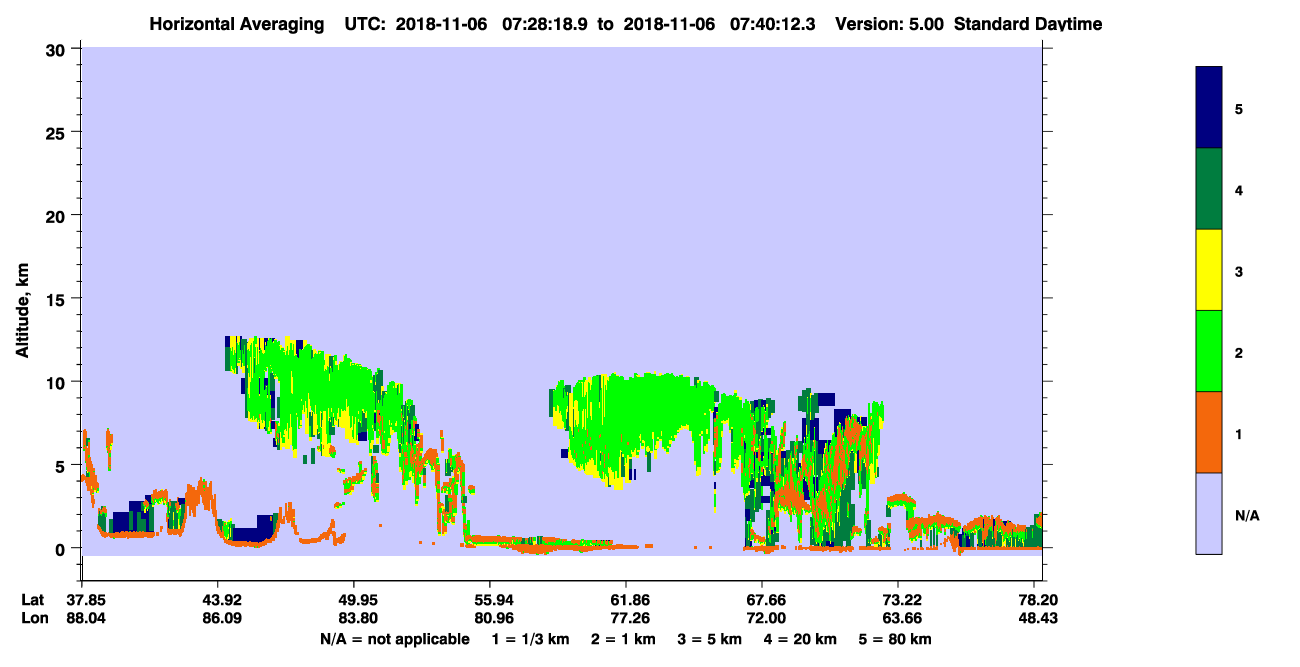1300x667 pixels.
Task: Click the orange color bar segment labeled 1
Action: (1209, 432)
